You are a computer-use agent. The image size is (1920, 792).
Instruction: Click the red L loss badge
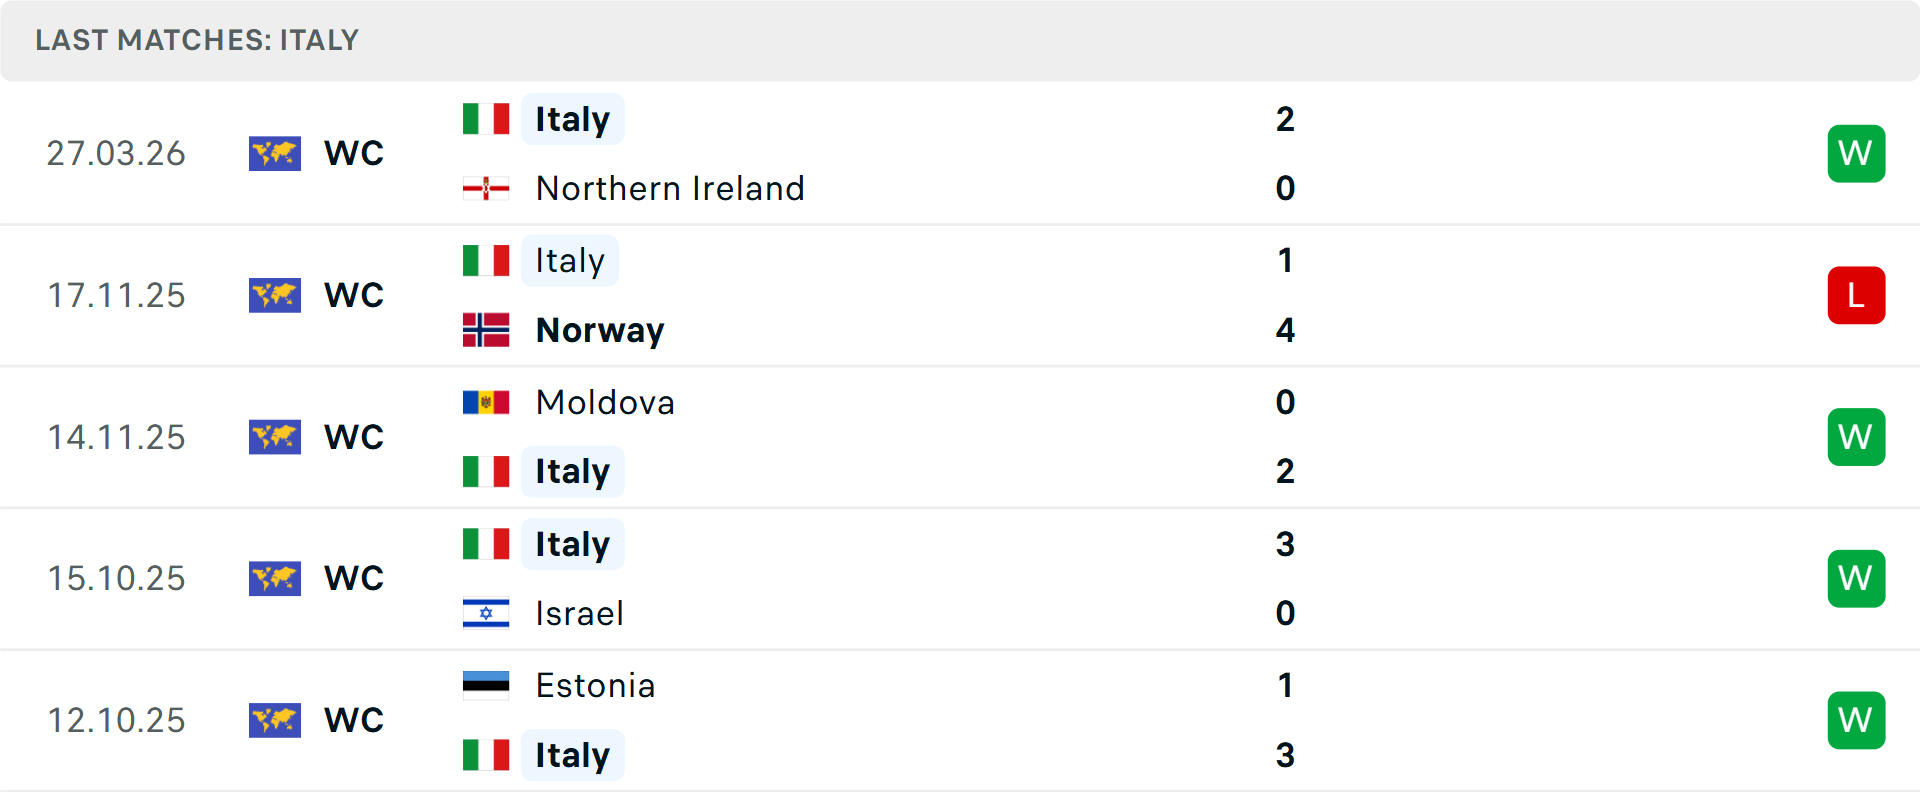pyautogui.click(x=1856, y=295)
